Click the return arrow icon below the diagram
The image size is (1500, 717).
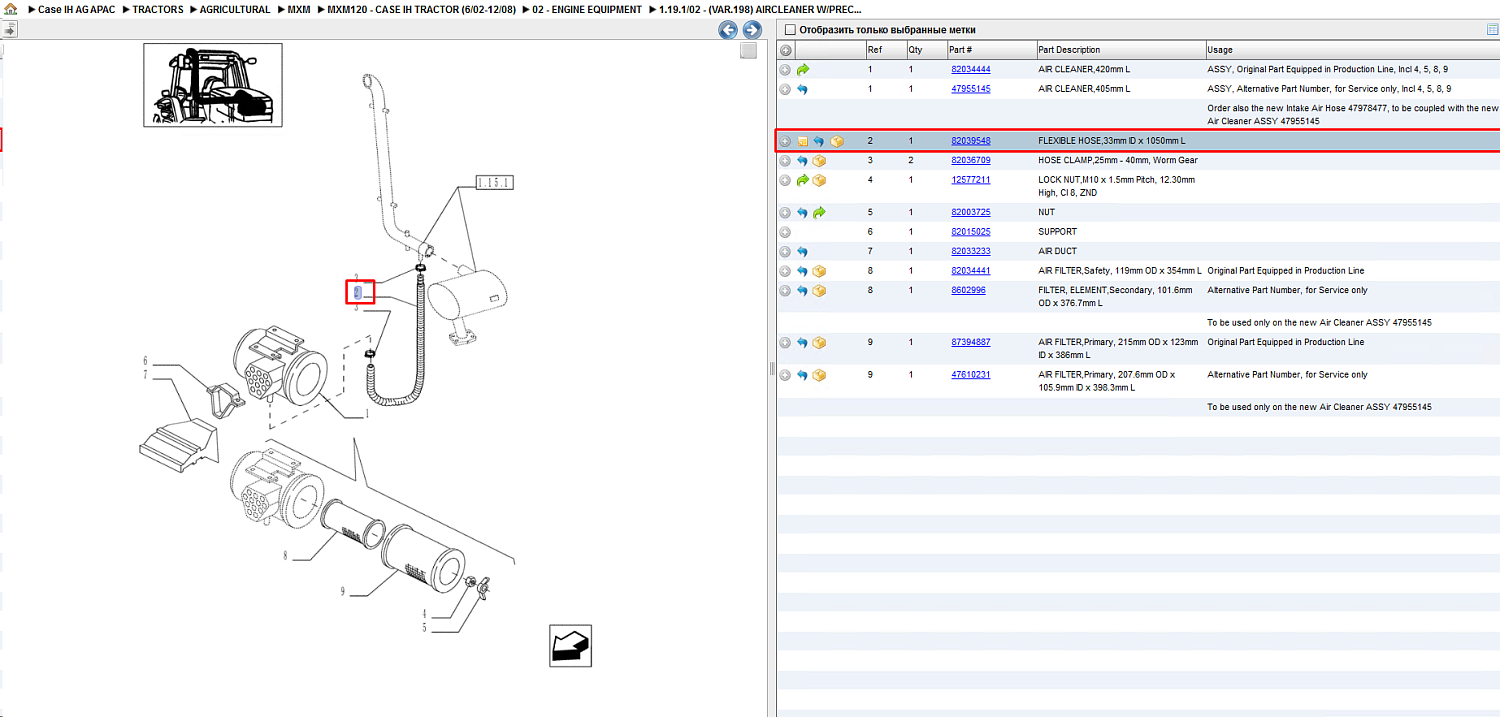click(571, 645)
